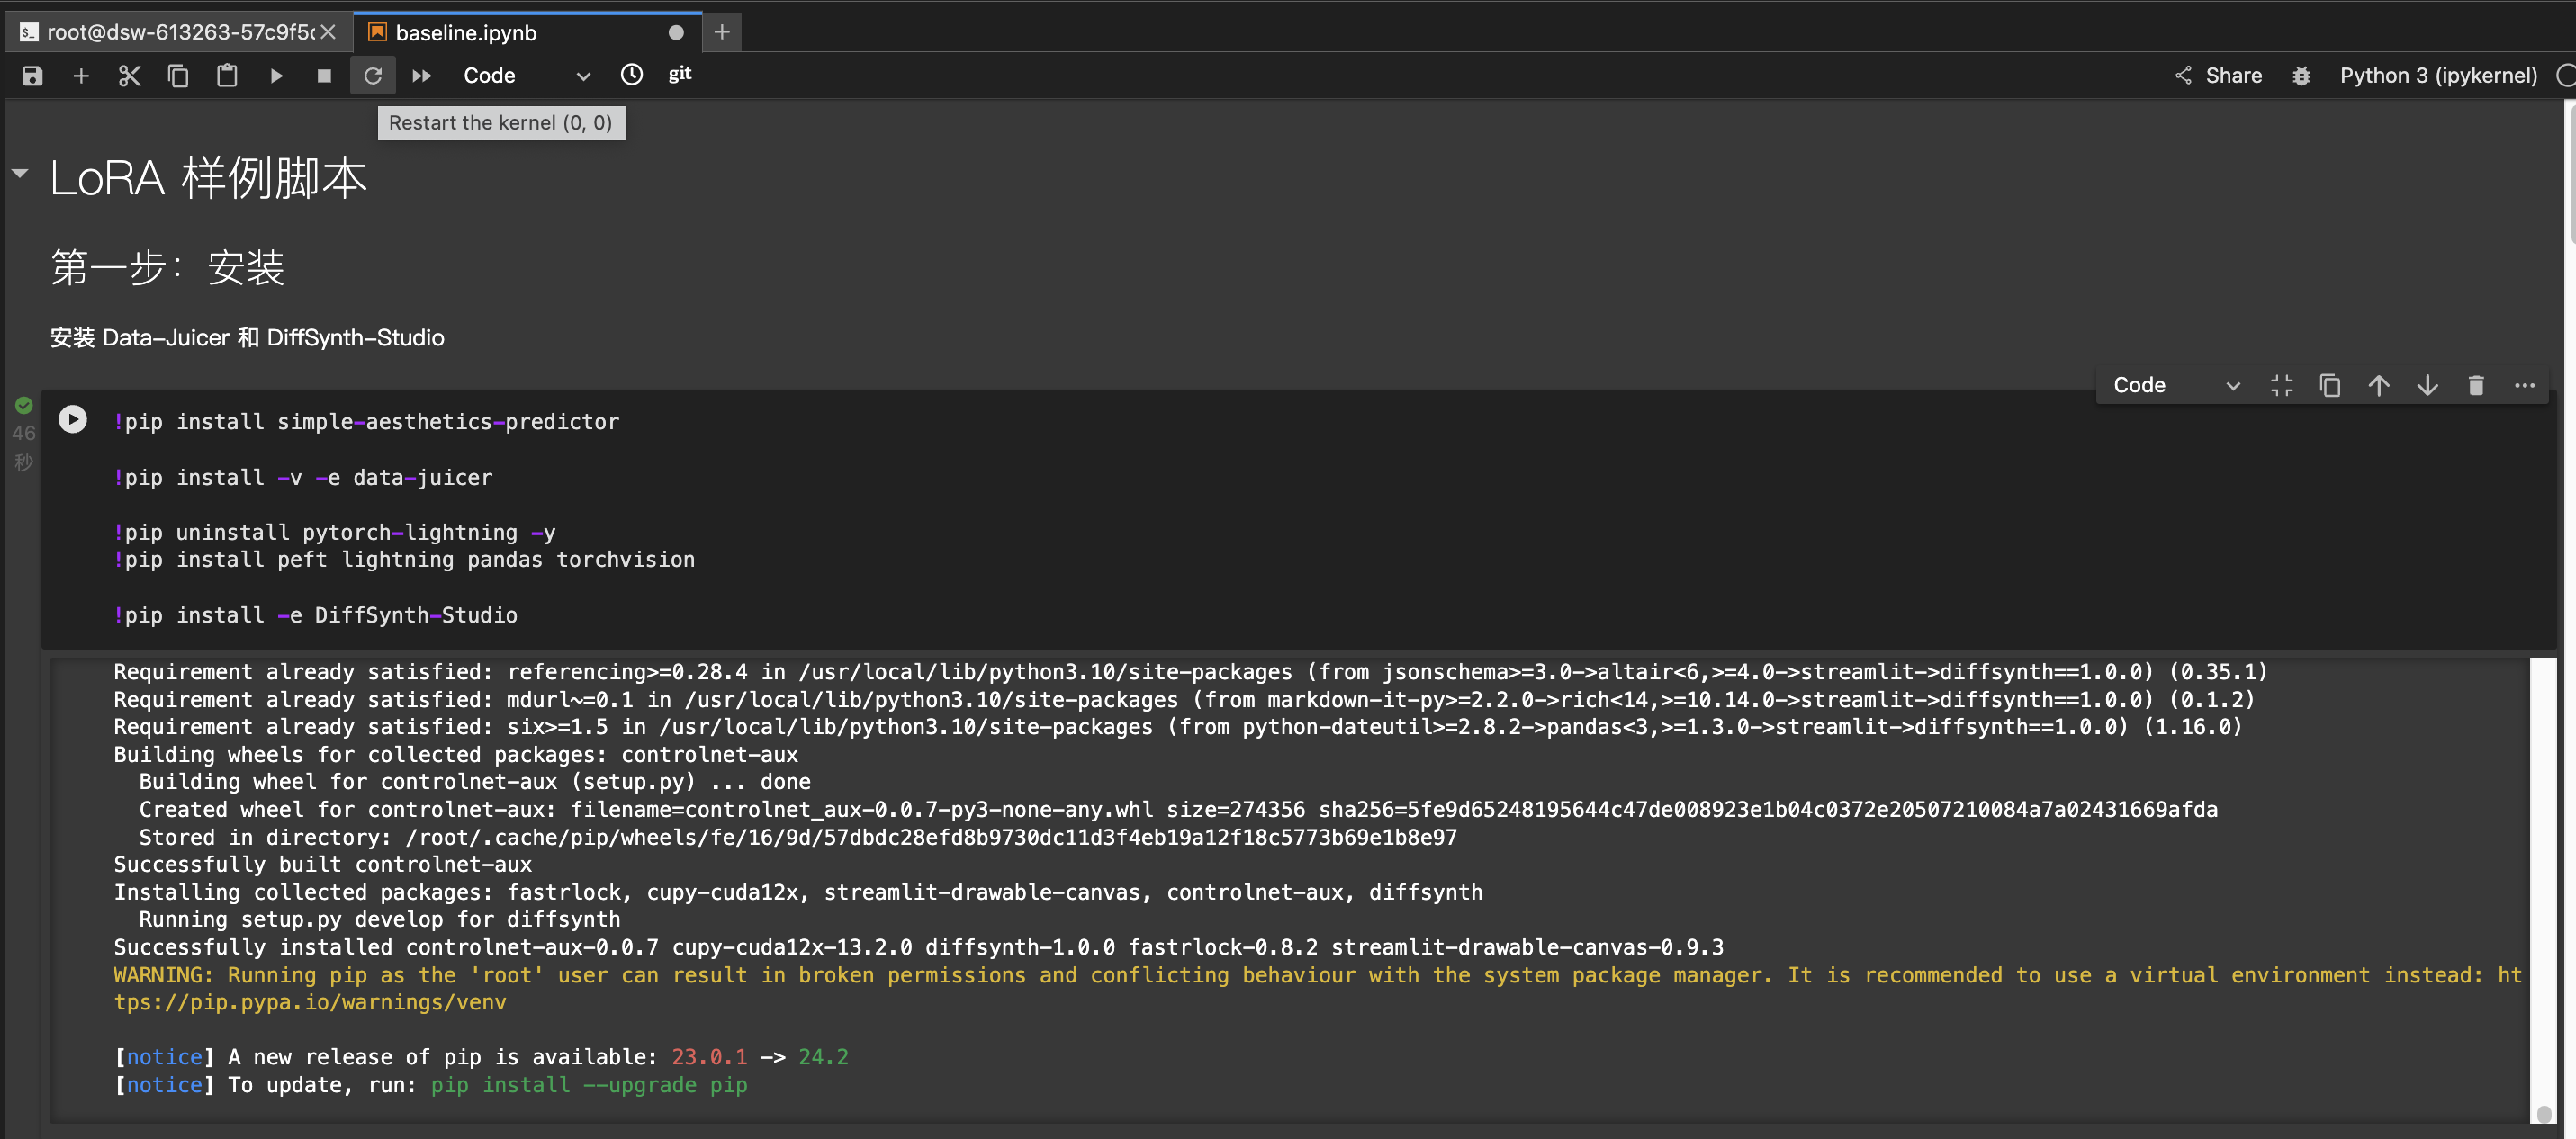Click the pip install -e DiffSynth-Studio line
Screen dimensions: 2576x1139
[x=315, y=616]
